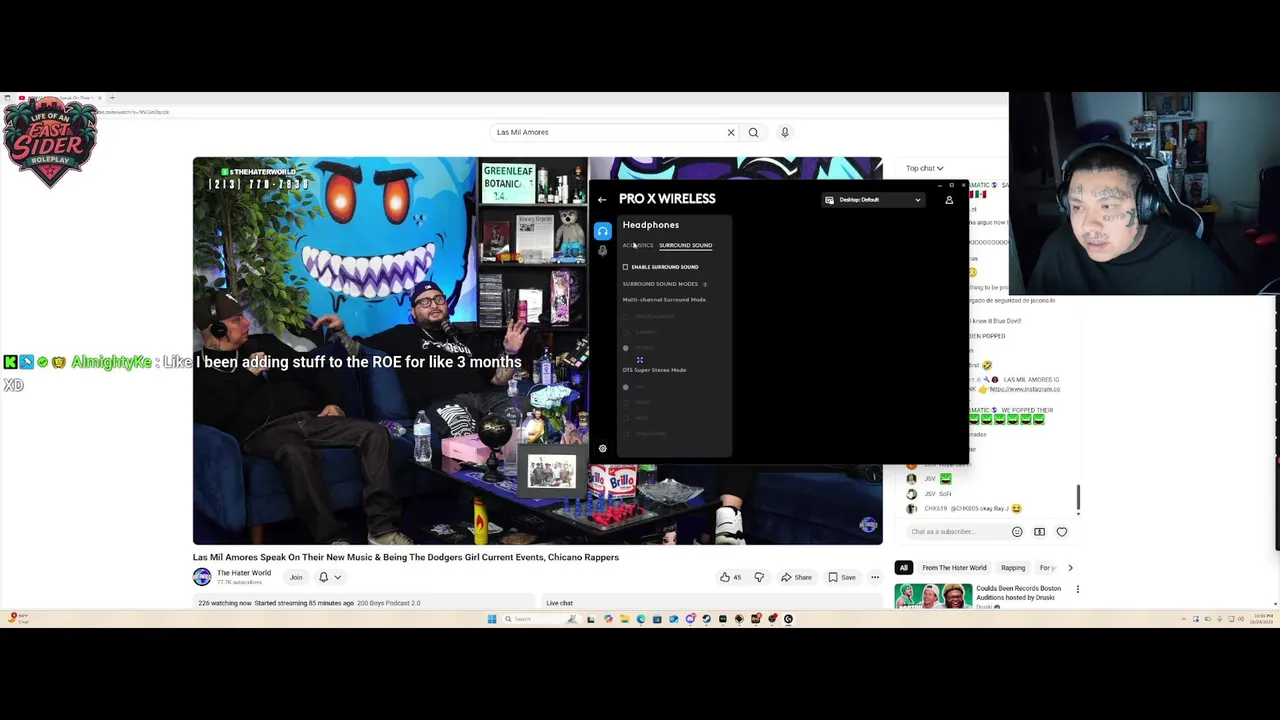This screenshot has height=720, width=1280.
Task: Select the third Multi-channel Surround Mode radio option
Action: [626, 348]
